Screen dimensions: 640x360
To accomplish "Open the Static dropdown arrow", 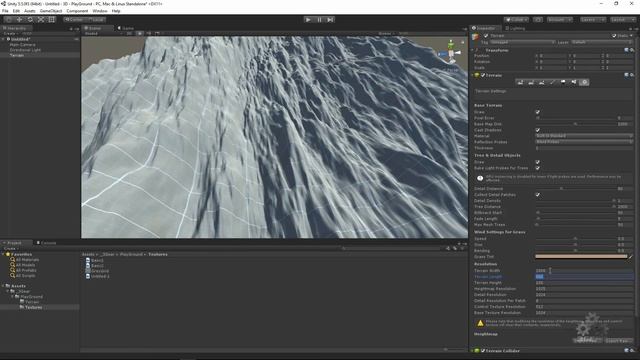I will pyautogui.click(x=631, y=36).
